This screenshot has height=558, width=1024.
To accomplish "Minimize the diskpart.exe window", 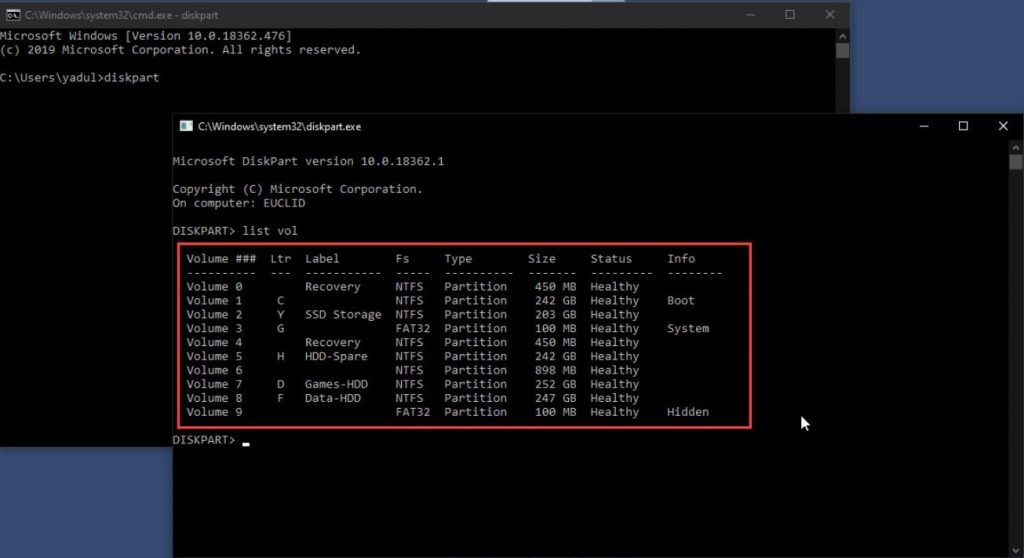I will pyautogui.click(x=923, y=126).
